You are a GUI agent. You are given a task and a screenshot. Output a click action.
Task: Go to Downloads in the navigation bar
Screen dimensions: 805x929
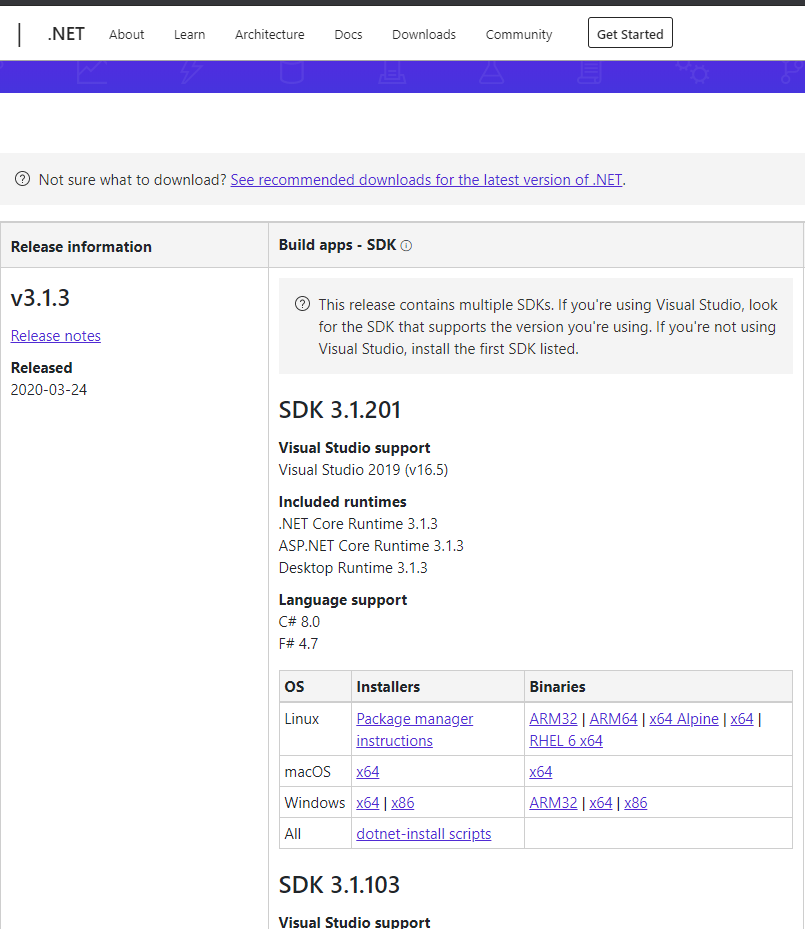pos(424,34)
